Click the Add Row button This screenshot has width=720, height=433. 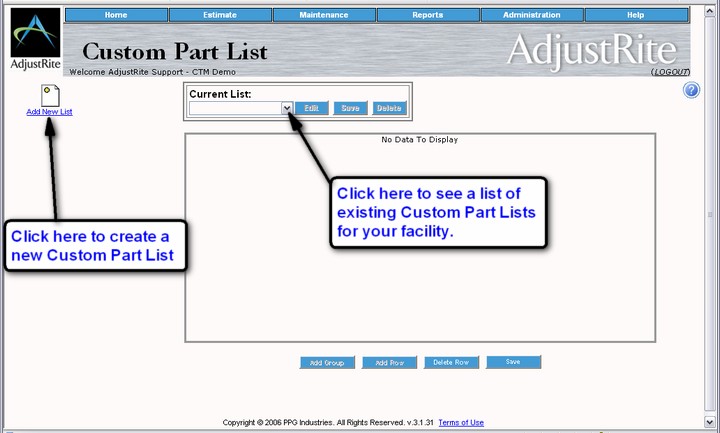[x=389, y=363]
